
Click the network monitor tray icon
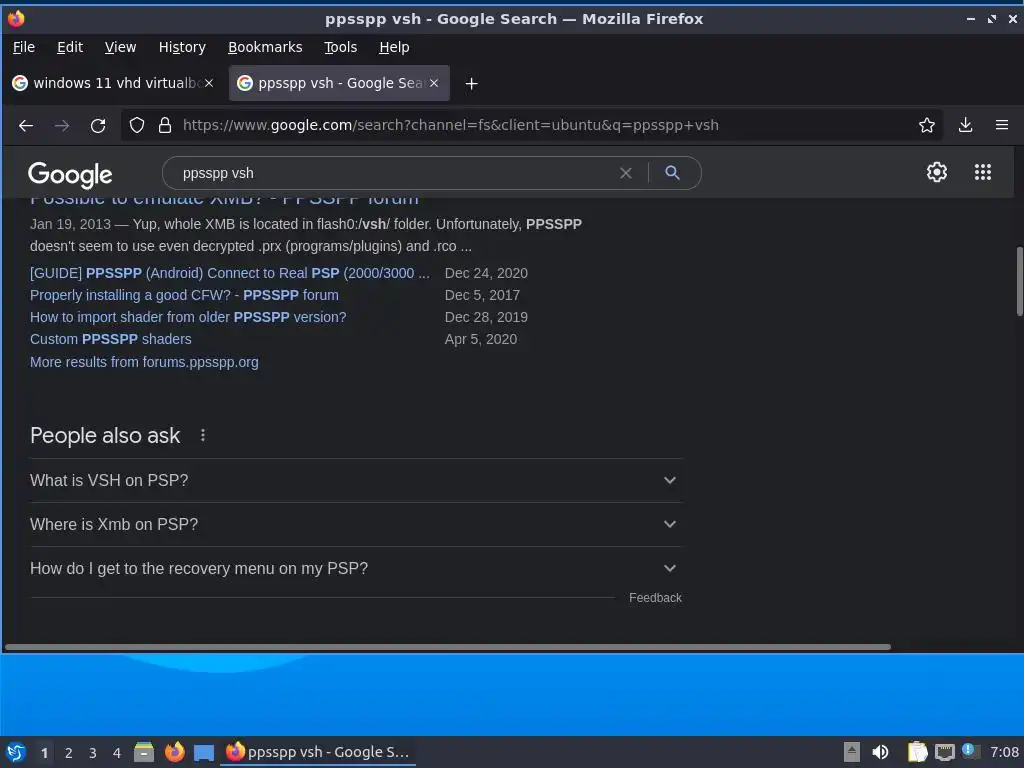(x=944, y=753)
